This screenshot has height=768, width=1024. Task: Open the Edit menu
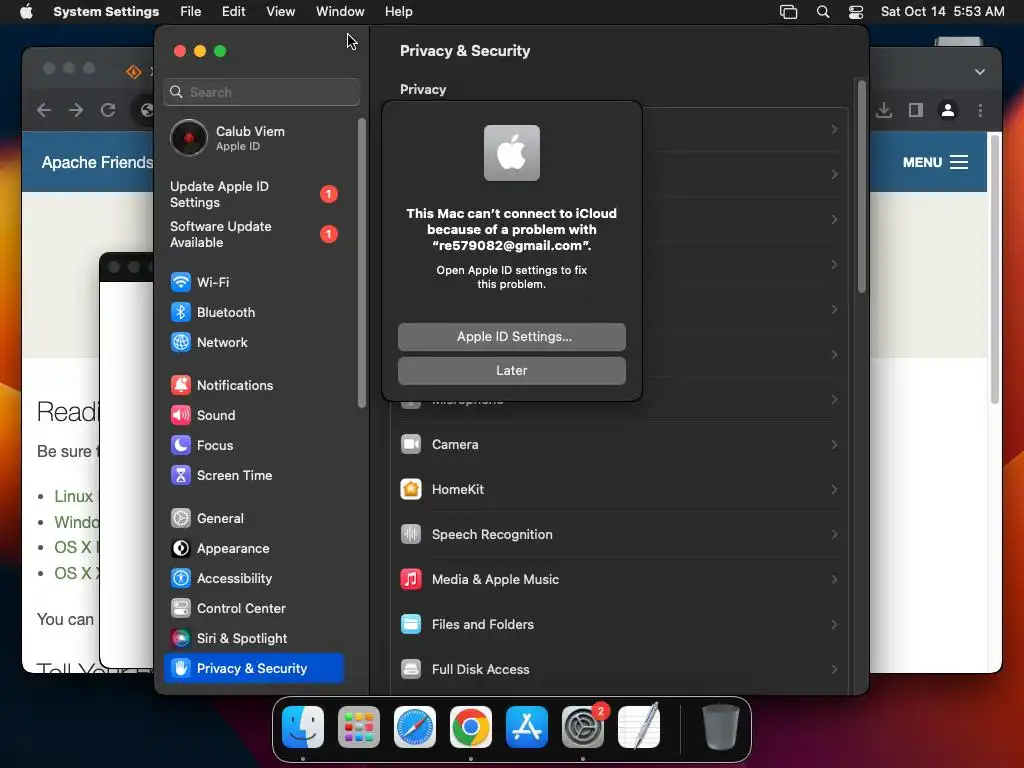pyautogui.click(x=233, y=12)
